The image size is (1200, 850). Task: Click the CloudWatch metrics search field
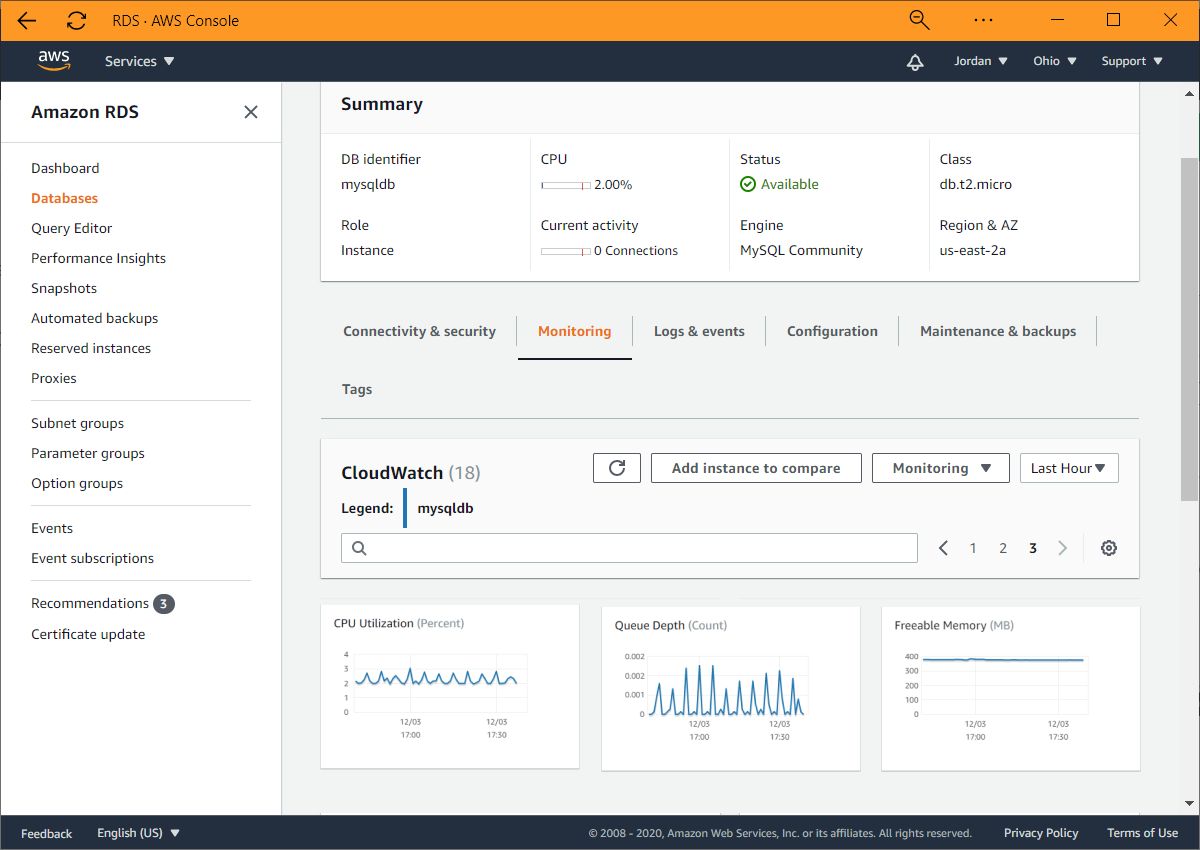pyautogui.click(x=629, y=548)
